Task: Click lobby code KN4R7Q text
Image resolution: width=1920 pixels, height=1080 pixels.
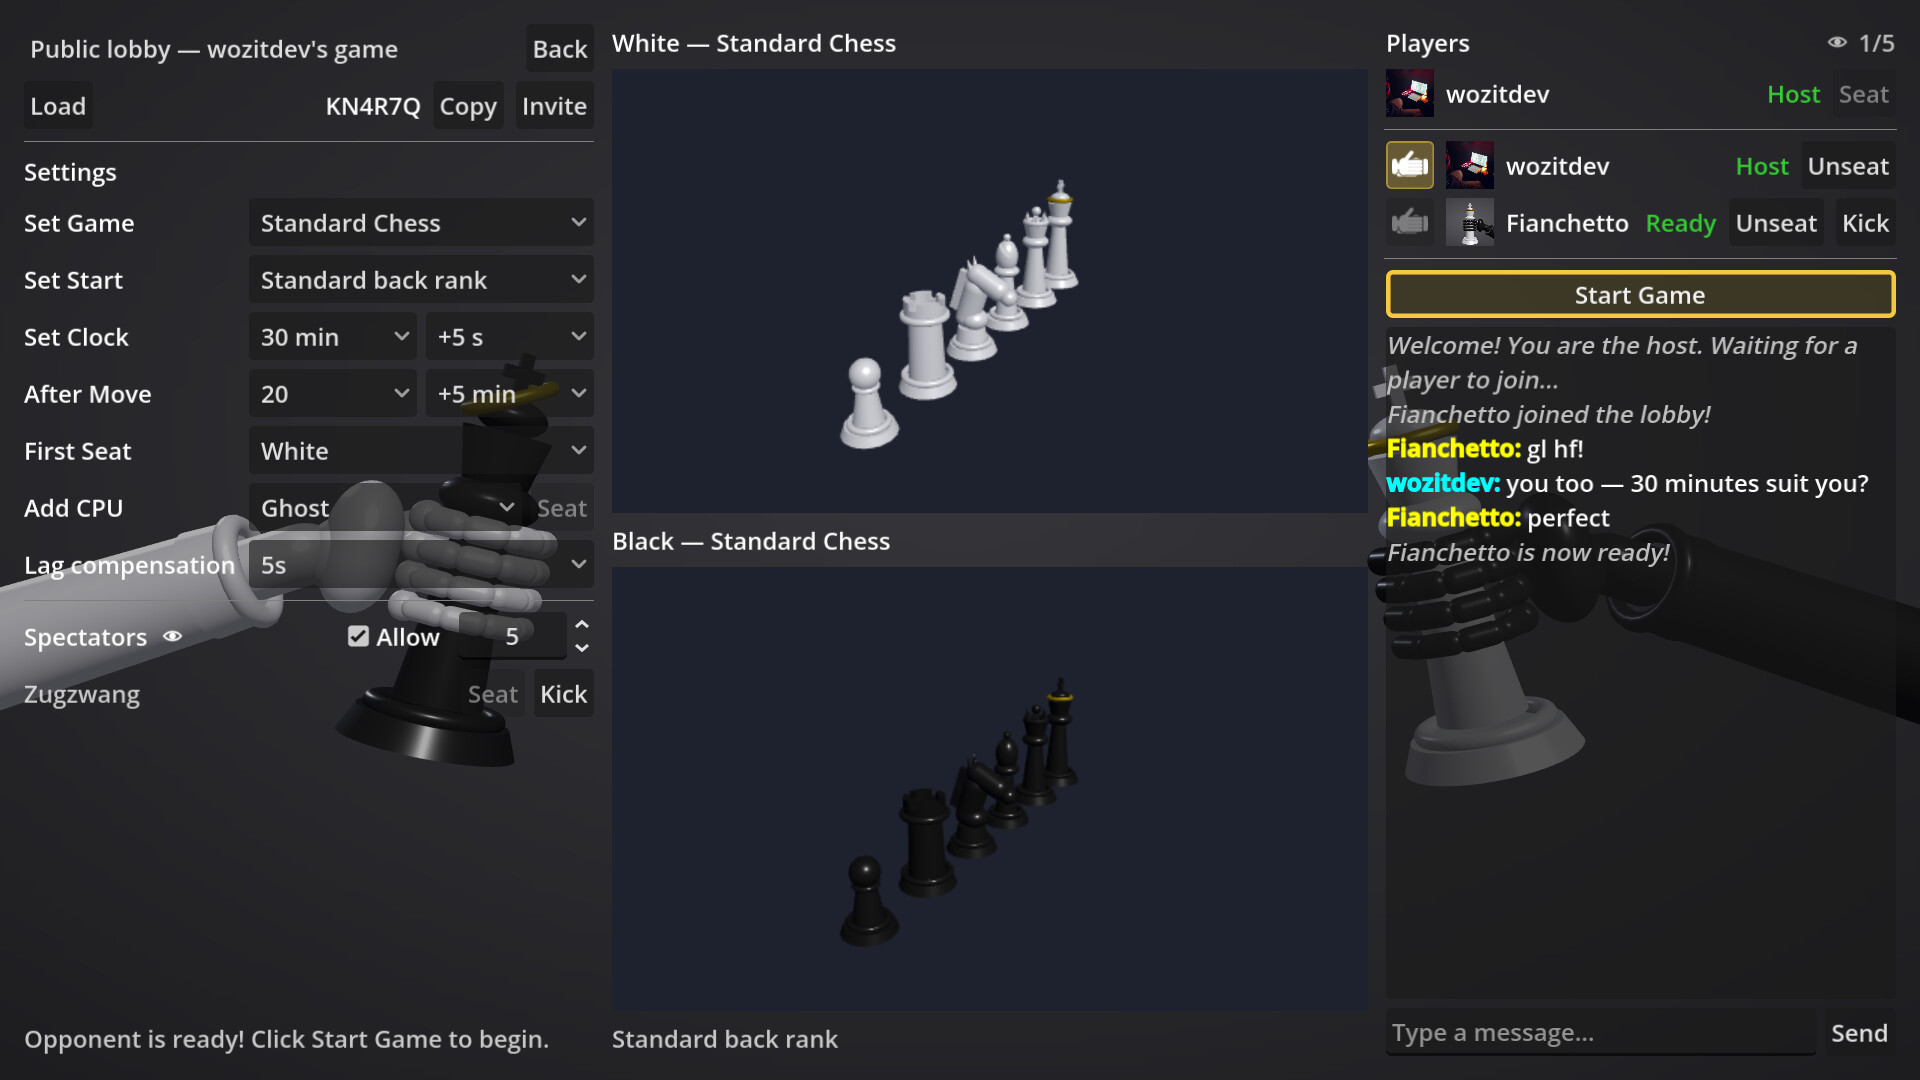Action: (x=373, y=106)
